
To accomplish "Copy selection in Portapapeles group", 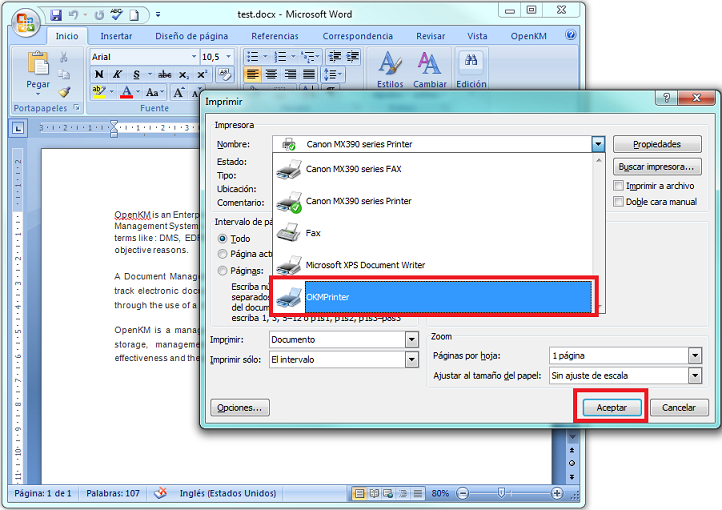I will 64,74.
